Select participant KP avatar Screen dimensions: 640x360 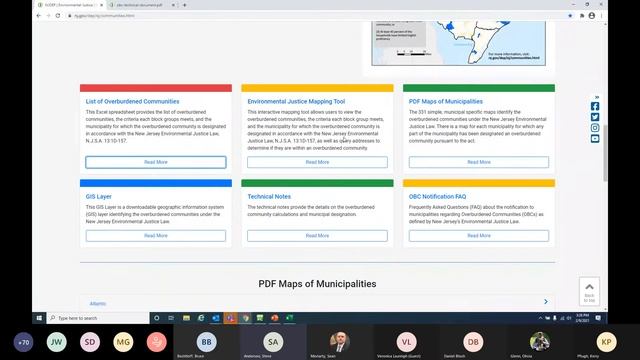point(607,342)
